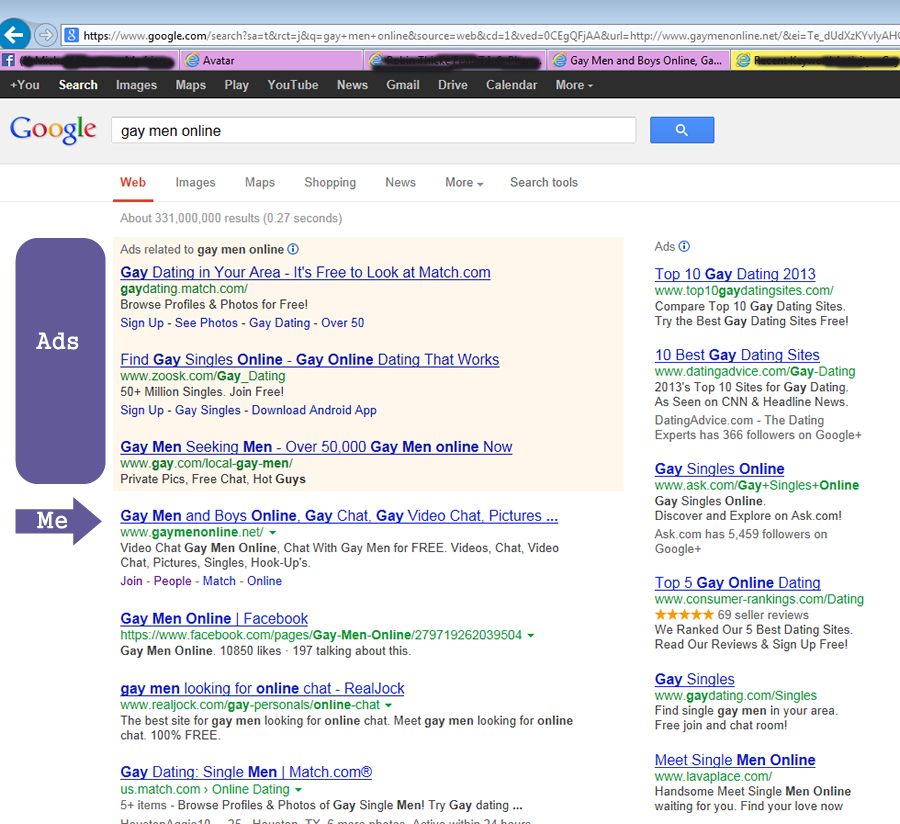This screenshot has height=824, width=900.
Task: Switch to the Avatar browser tab
Action: click(270, 60)
